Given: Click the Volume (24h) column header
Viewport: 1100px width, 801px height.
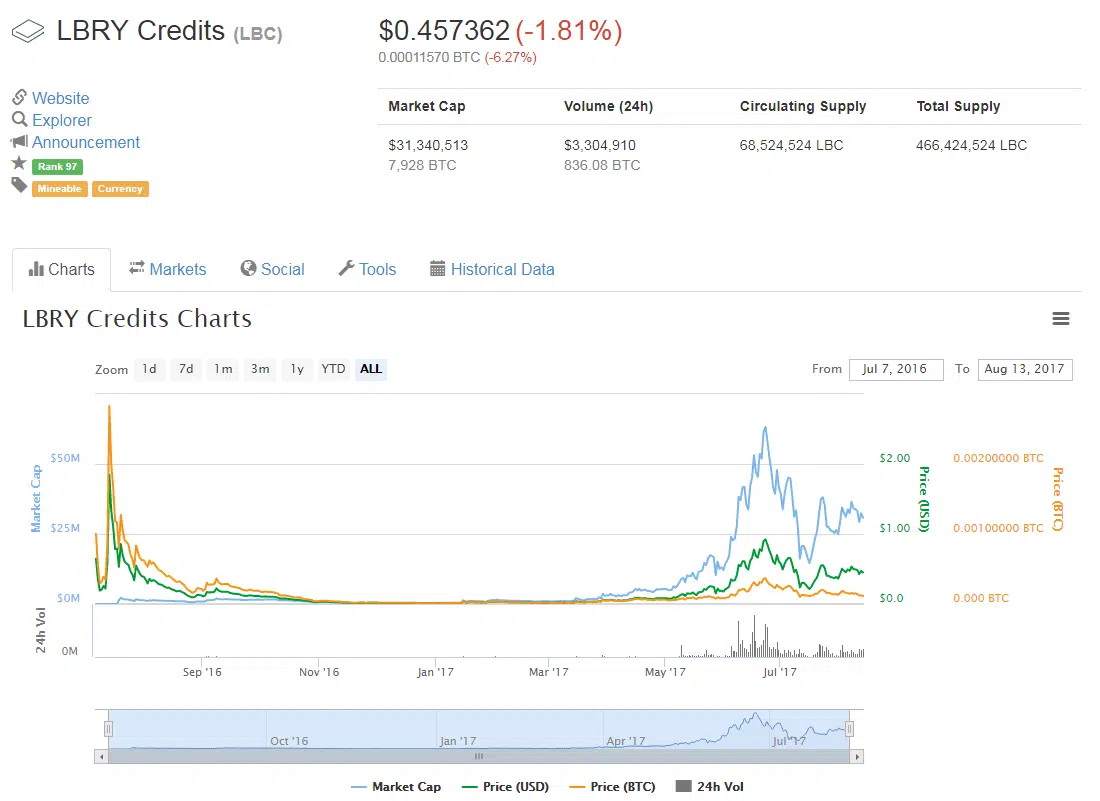Looking at the screenshot, I should coord(608,107).
